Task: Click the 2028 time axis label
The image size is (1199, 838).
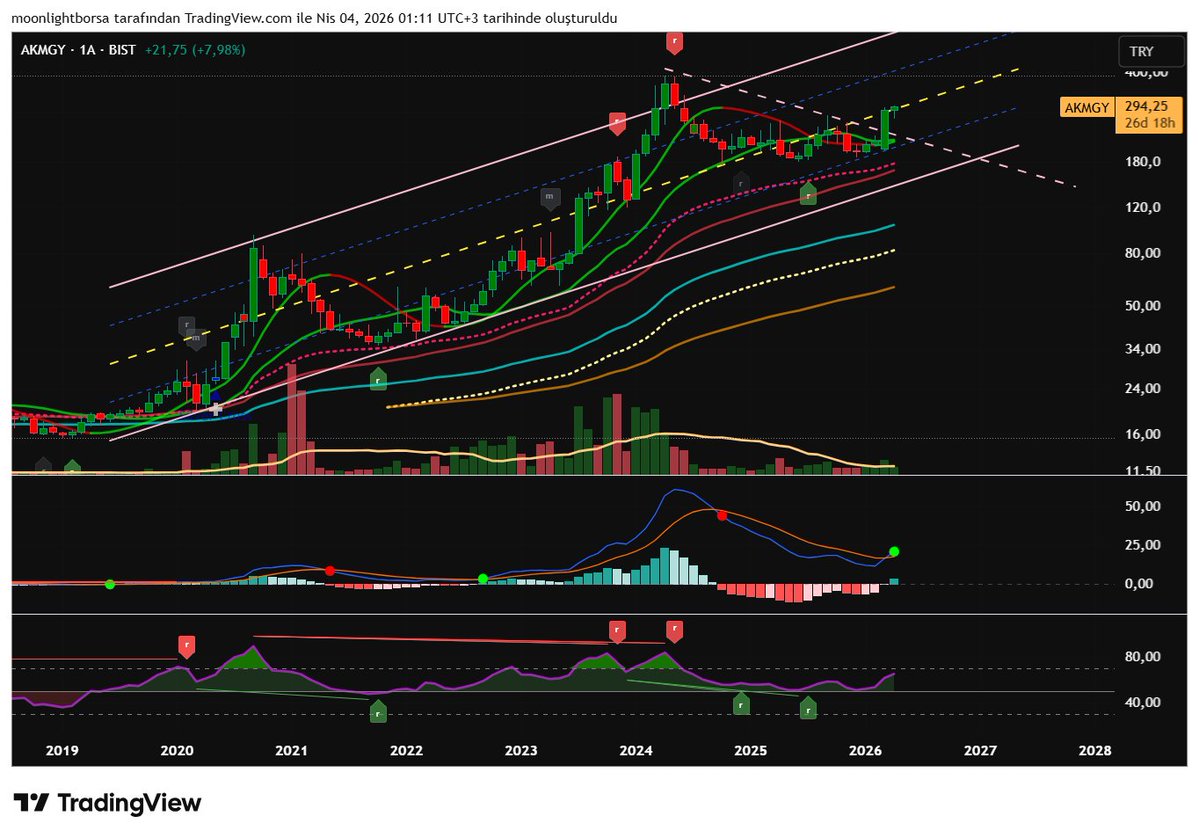Action: 1094,750
